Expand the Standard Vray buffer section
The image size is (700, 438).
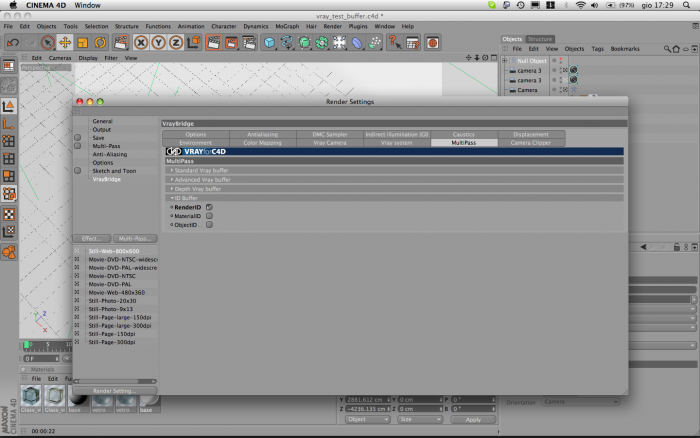pos(172,170)
